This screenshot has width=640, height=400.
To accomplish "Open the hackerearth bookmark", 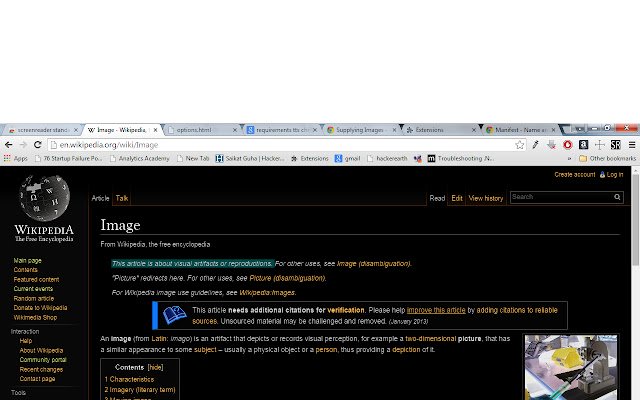I will pyautogui.click(x=387, y=158).
